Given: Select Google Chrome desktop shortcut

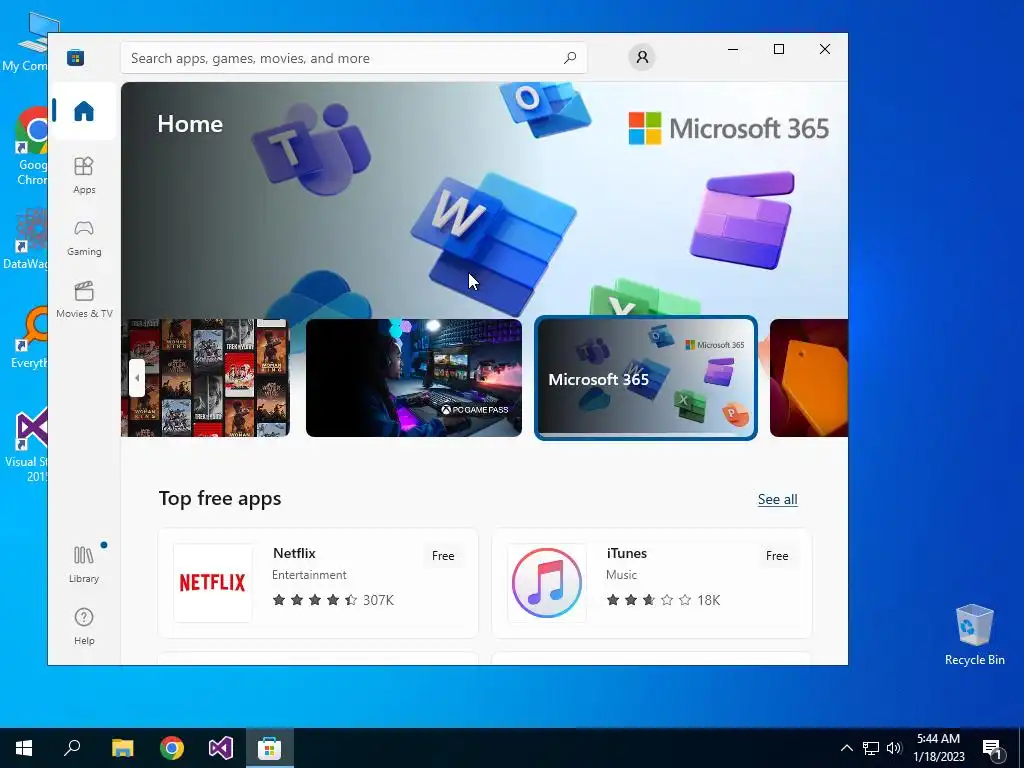Looking at the screenshot, I should tap(31, 146).
